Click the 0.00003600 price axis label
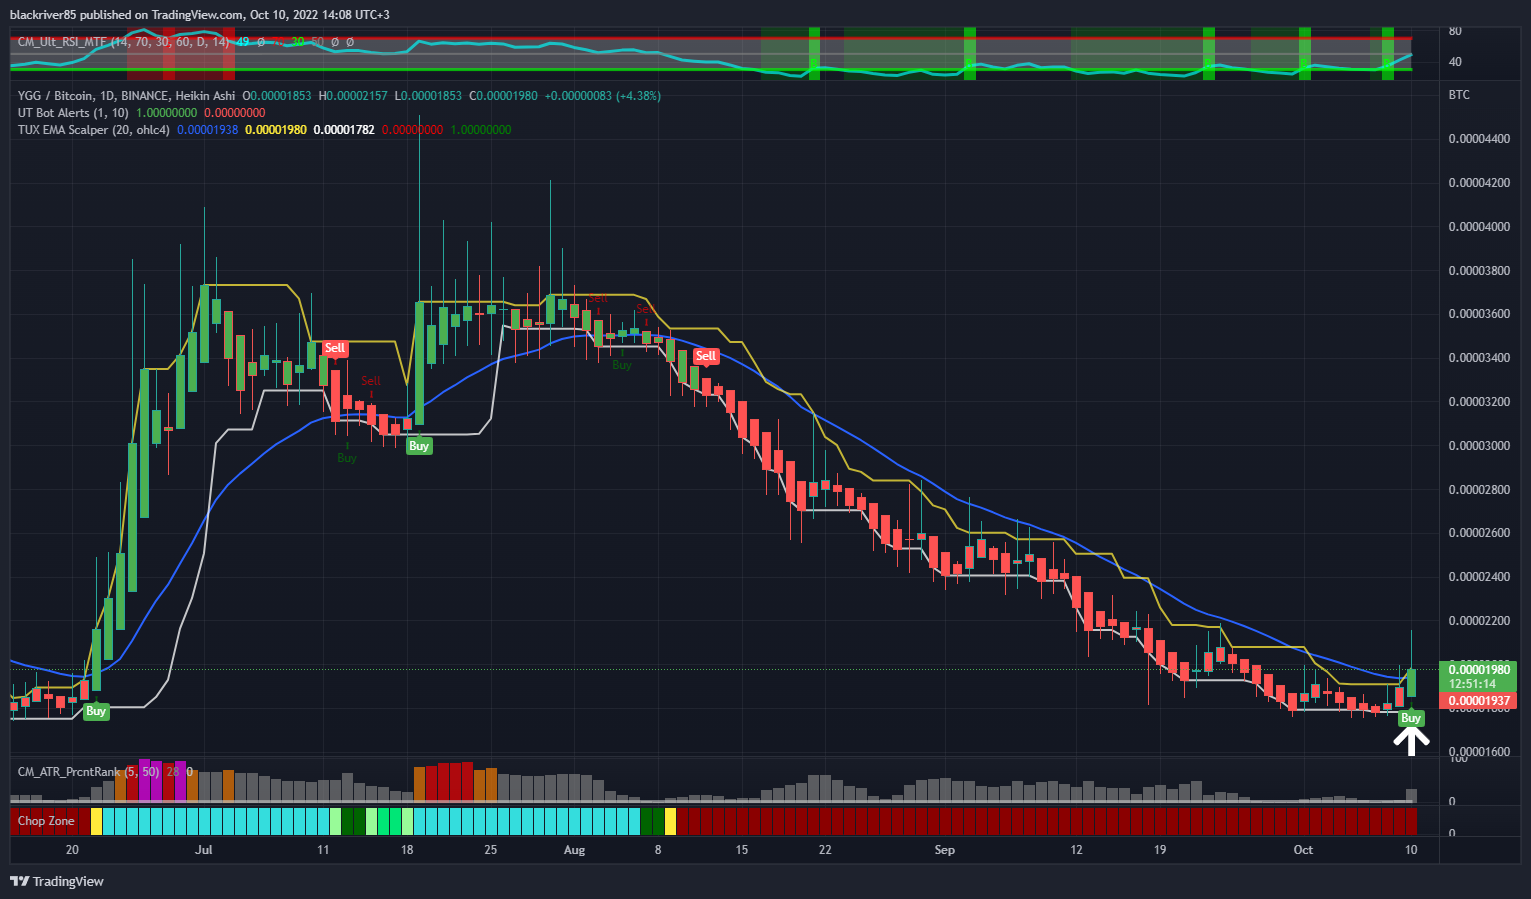 pyautogui.click(x=1479, y=314)
